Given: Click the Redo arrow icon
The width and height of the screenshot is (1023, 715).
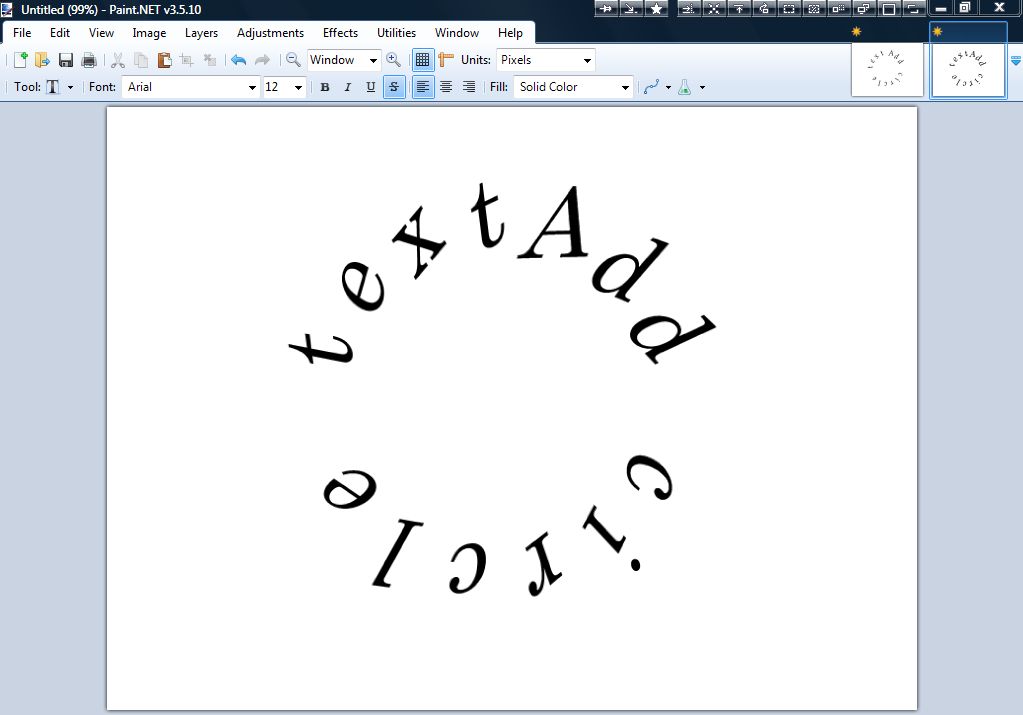Looking at the screenshot, I should [260, 60].
